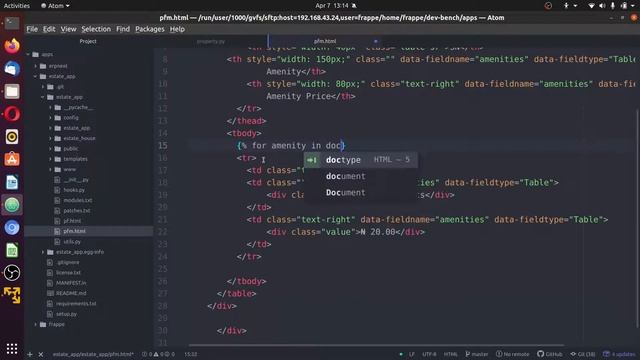The width and height of the screenshot is (640, 360).
Task: Open pf.html in the tree
Action: click(x=72, y=221)
